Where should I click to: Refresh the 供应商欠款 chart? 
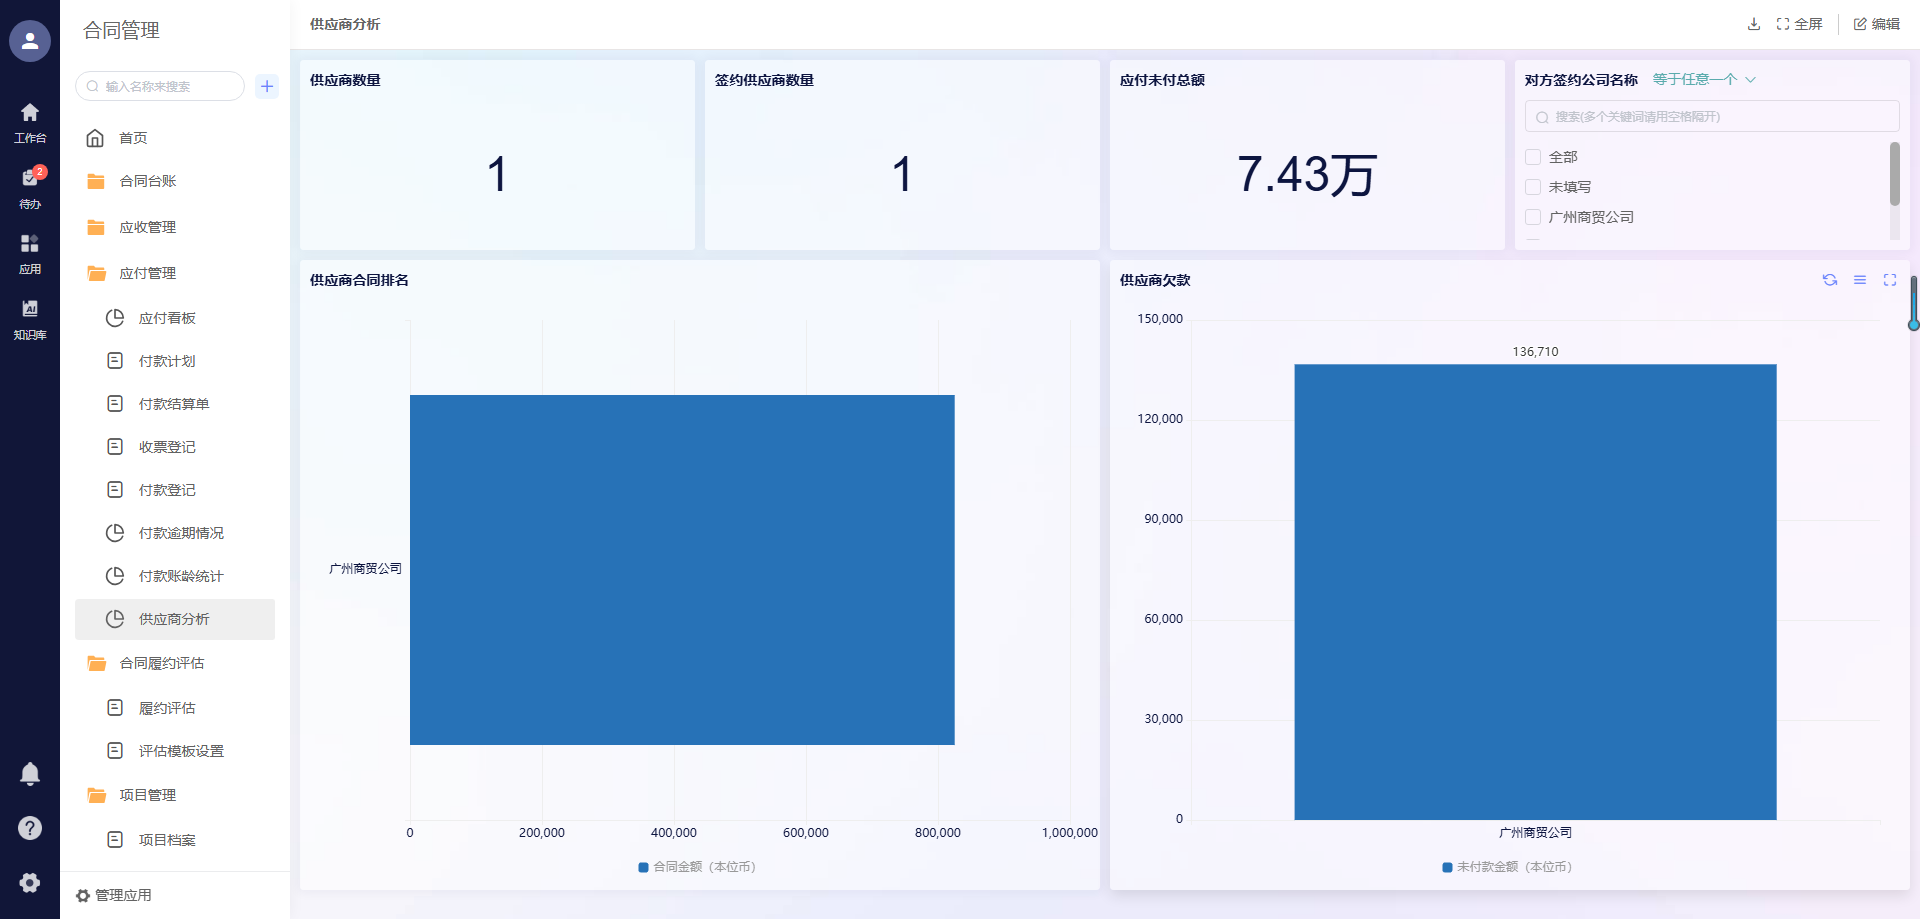1829,280
